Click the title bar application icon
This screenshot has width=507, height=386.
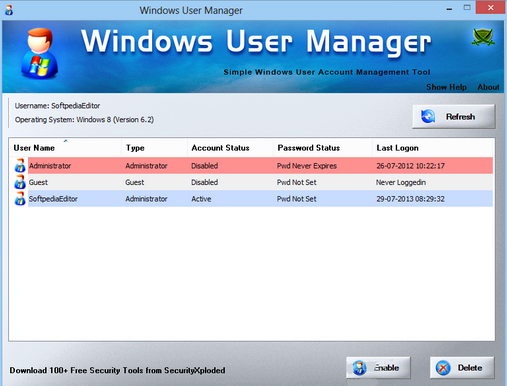9,10
